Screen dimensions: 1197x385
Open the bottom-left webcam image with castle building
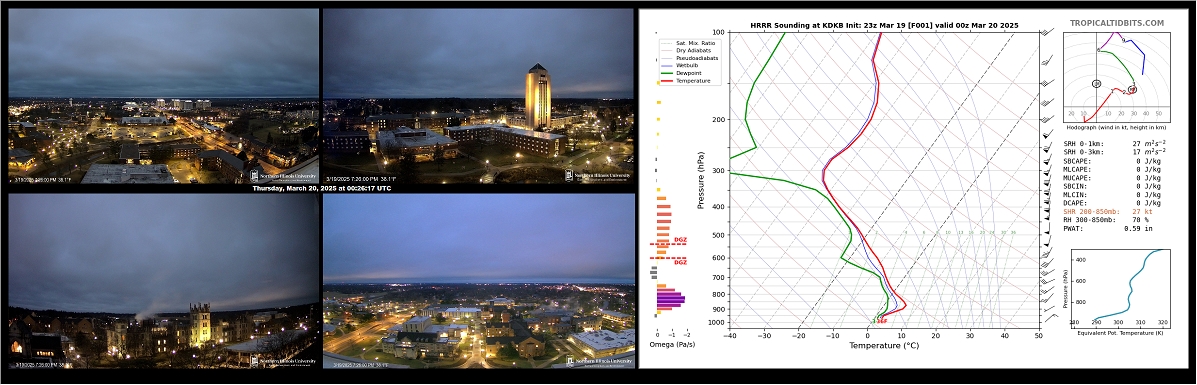(163, 281)
